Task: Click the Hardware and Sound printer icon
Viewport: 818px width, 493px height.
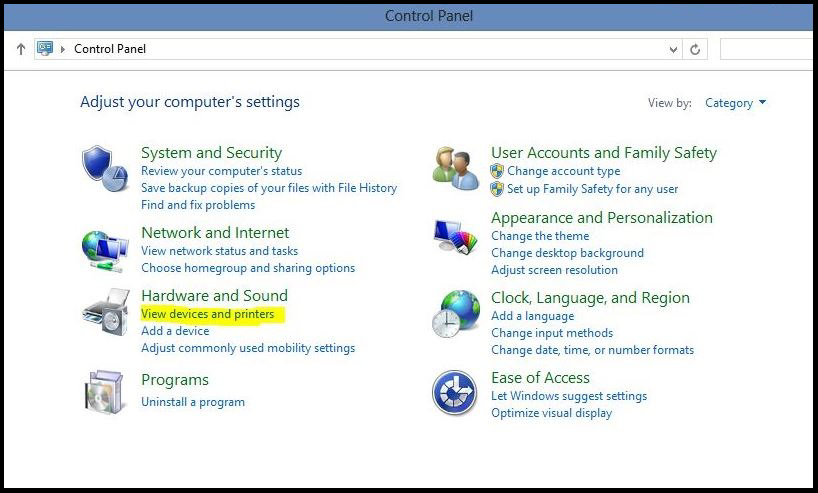Action: [x=106, y=312]
